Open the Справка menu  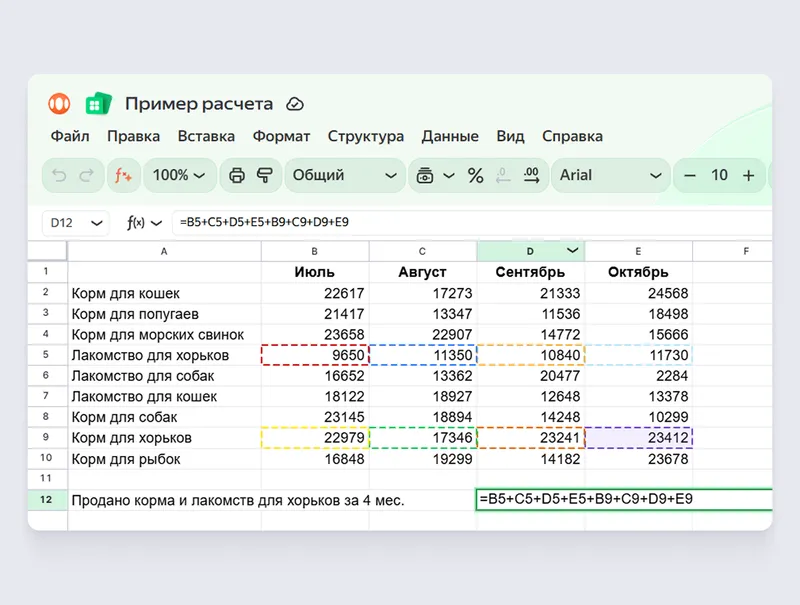572,136
